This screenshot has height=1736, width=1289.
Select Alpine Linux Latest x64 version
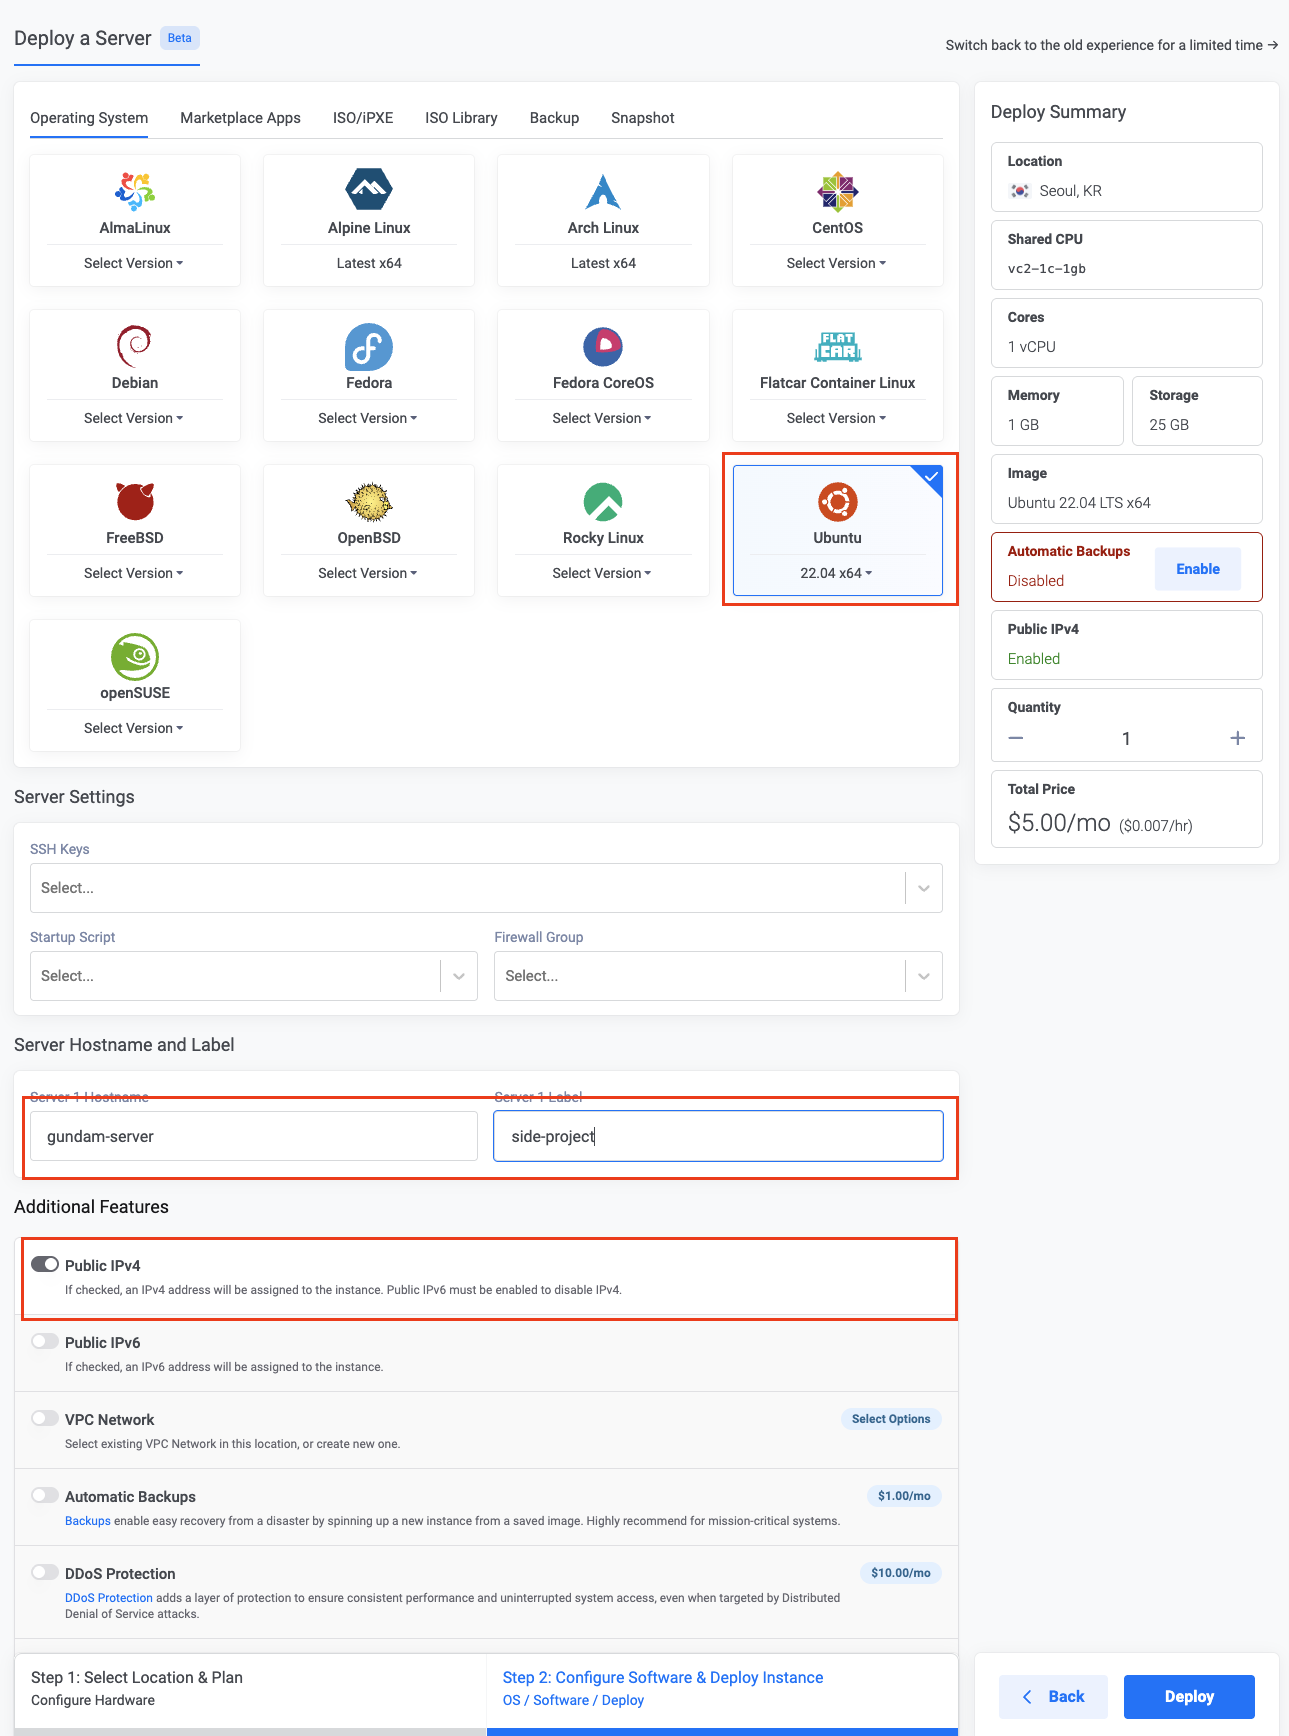pyautogui.click(x=369, y=263)
